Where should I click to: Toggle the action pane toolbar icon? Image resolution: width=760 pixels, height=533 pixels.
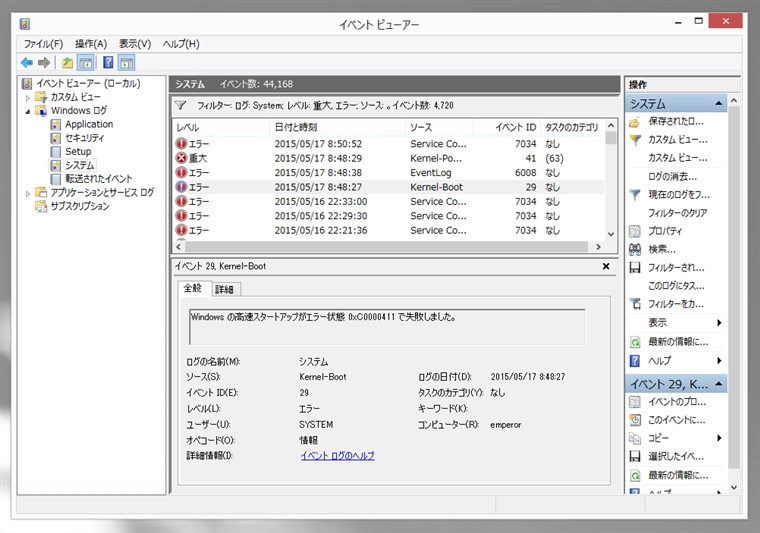(x=127, y=63)
